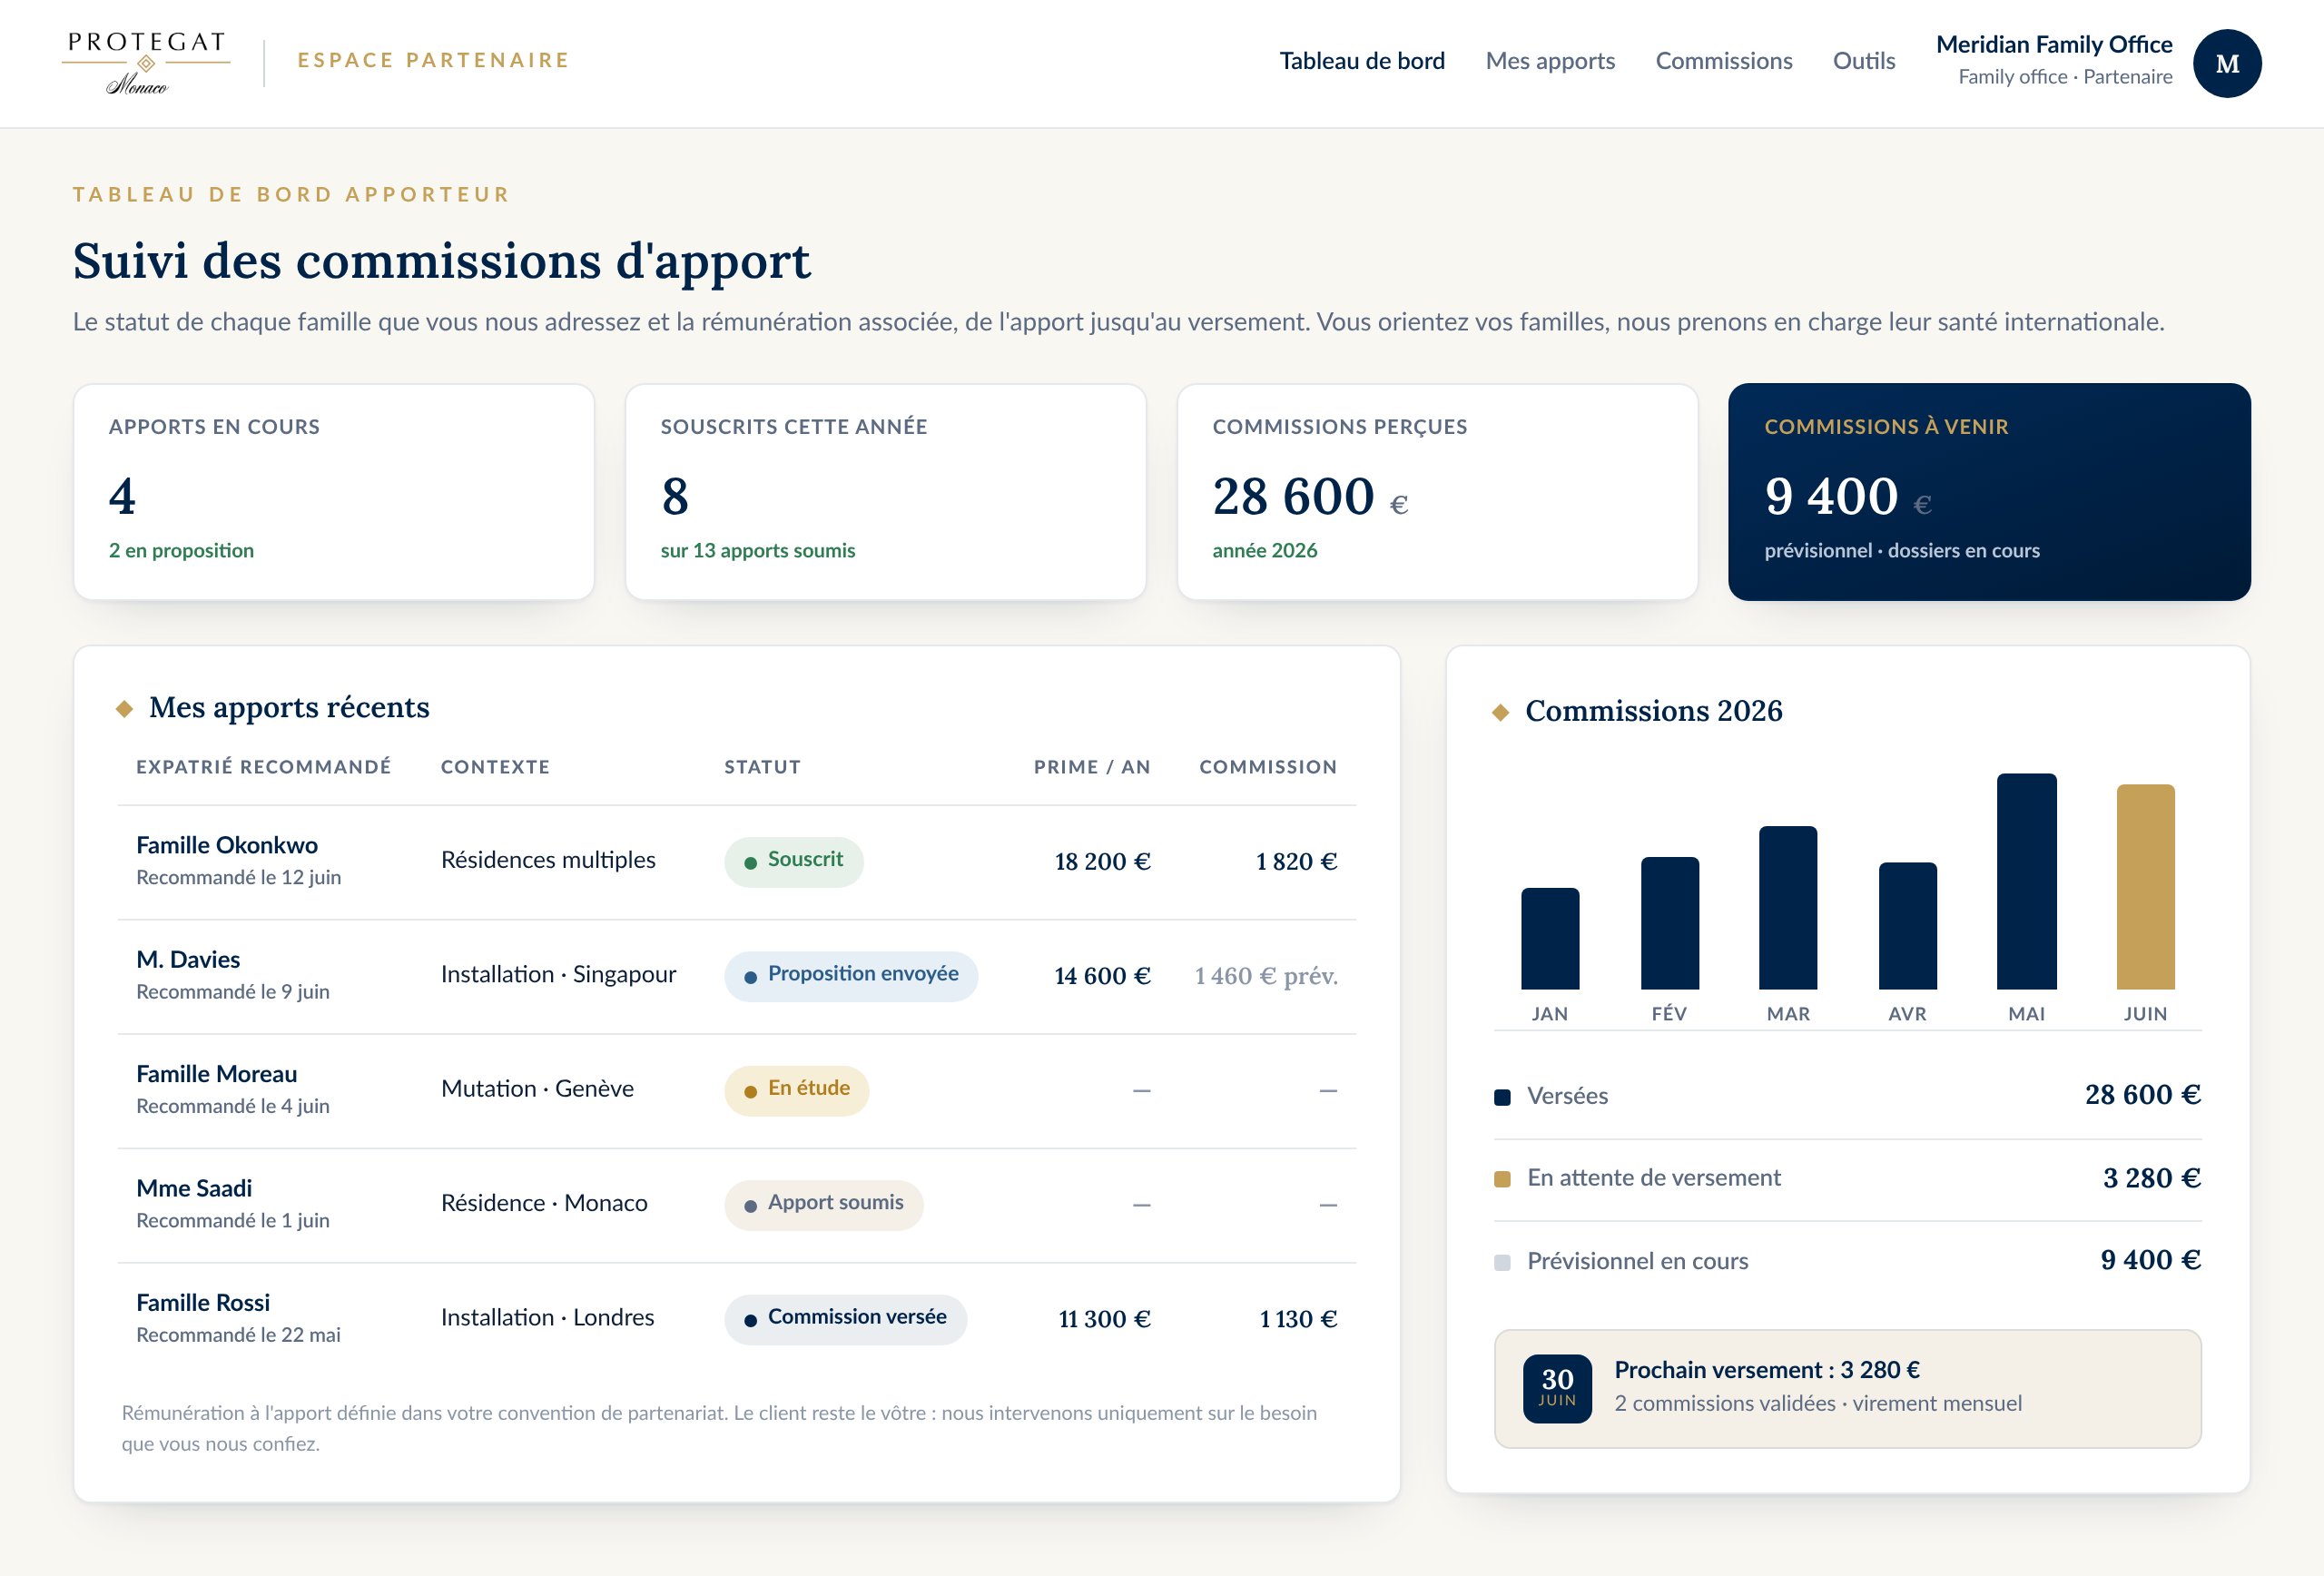
Task: Open the Souscrits cette année card
Action: click(x=886, y=492)
